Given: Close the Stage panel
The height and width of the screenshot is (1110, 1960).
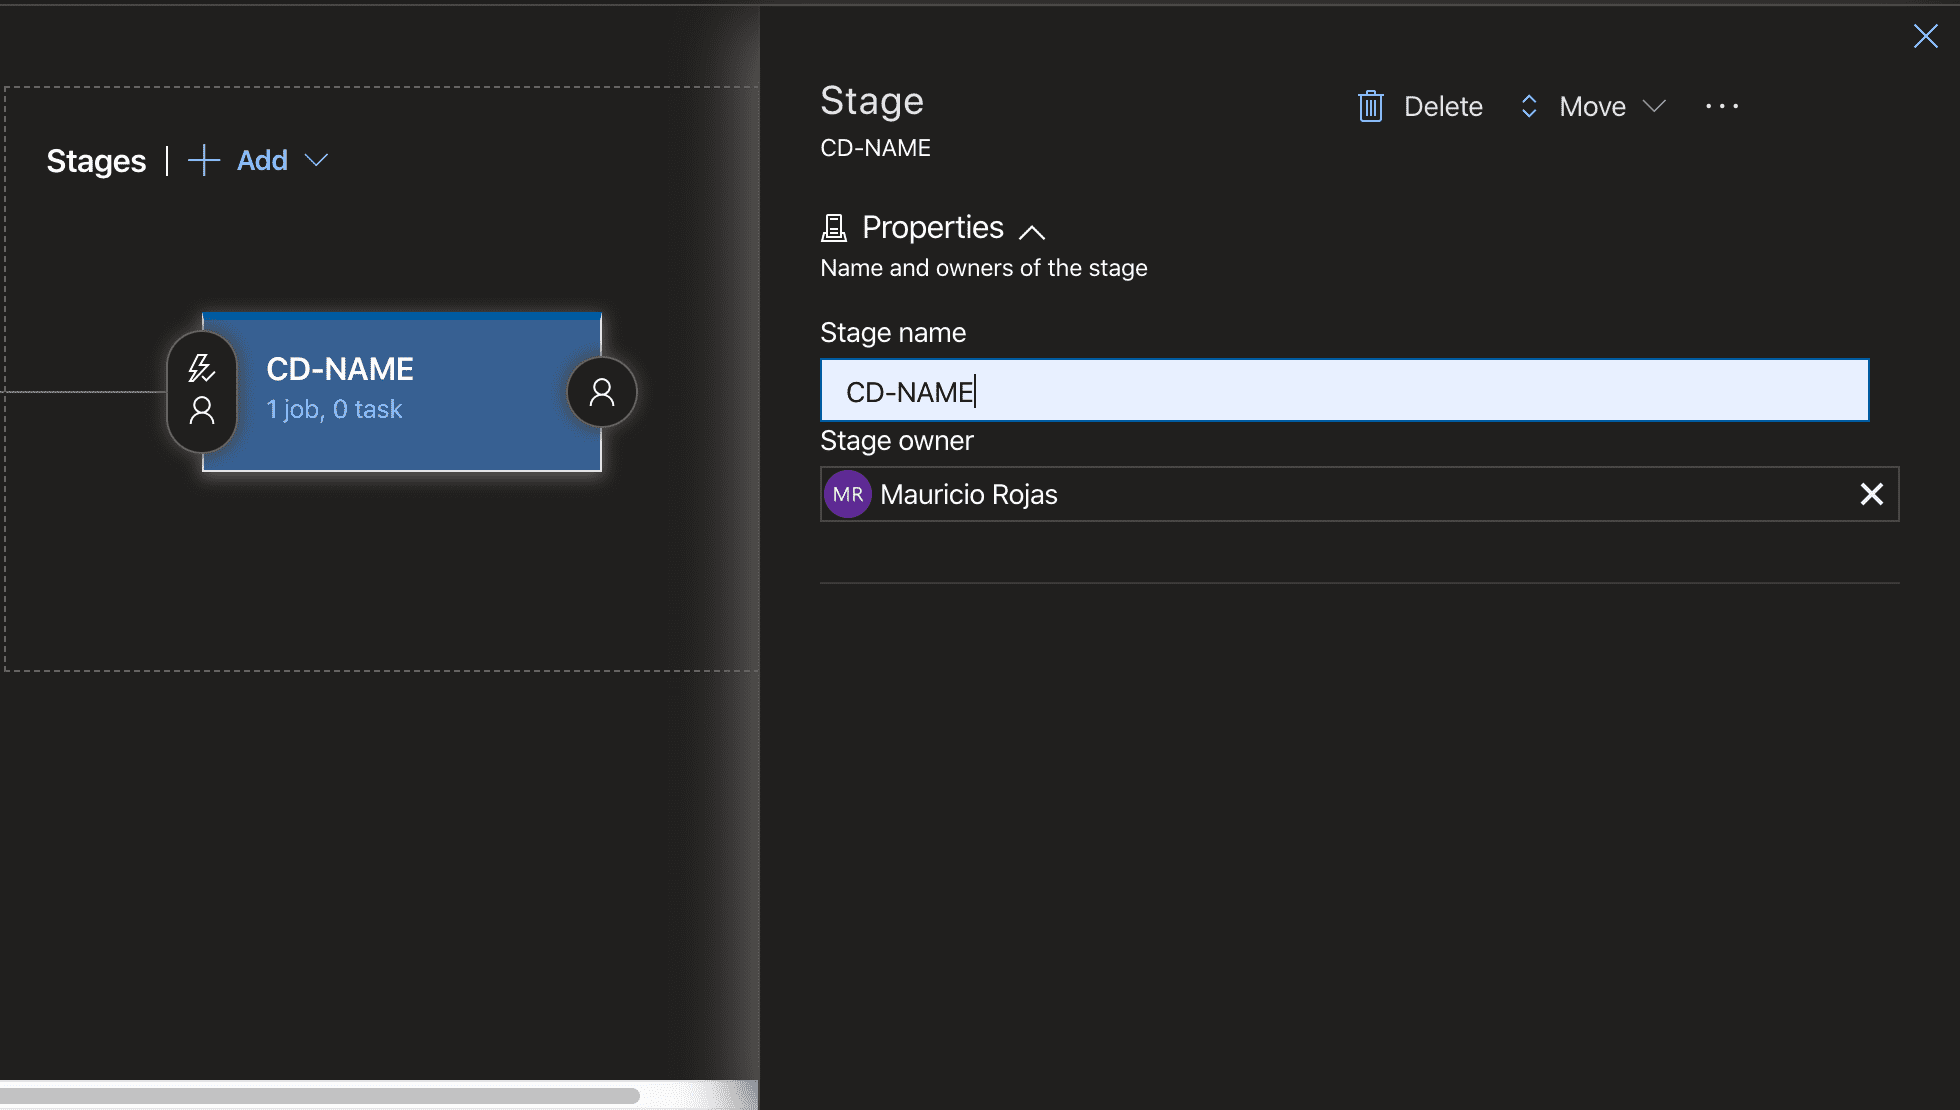Looking at the screenshot, I should point(1925,37).
